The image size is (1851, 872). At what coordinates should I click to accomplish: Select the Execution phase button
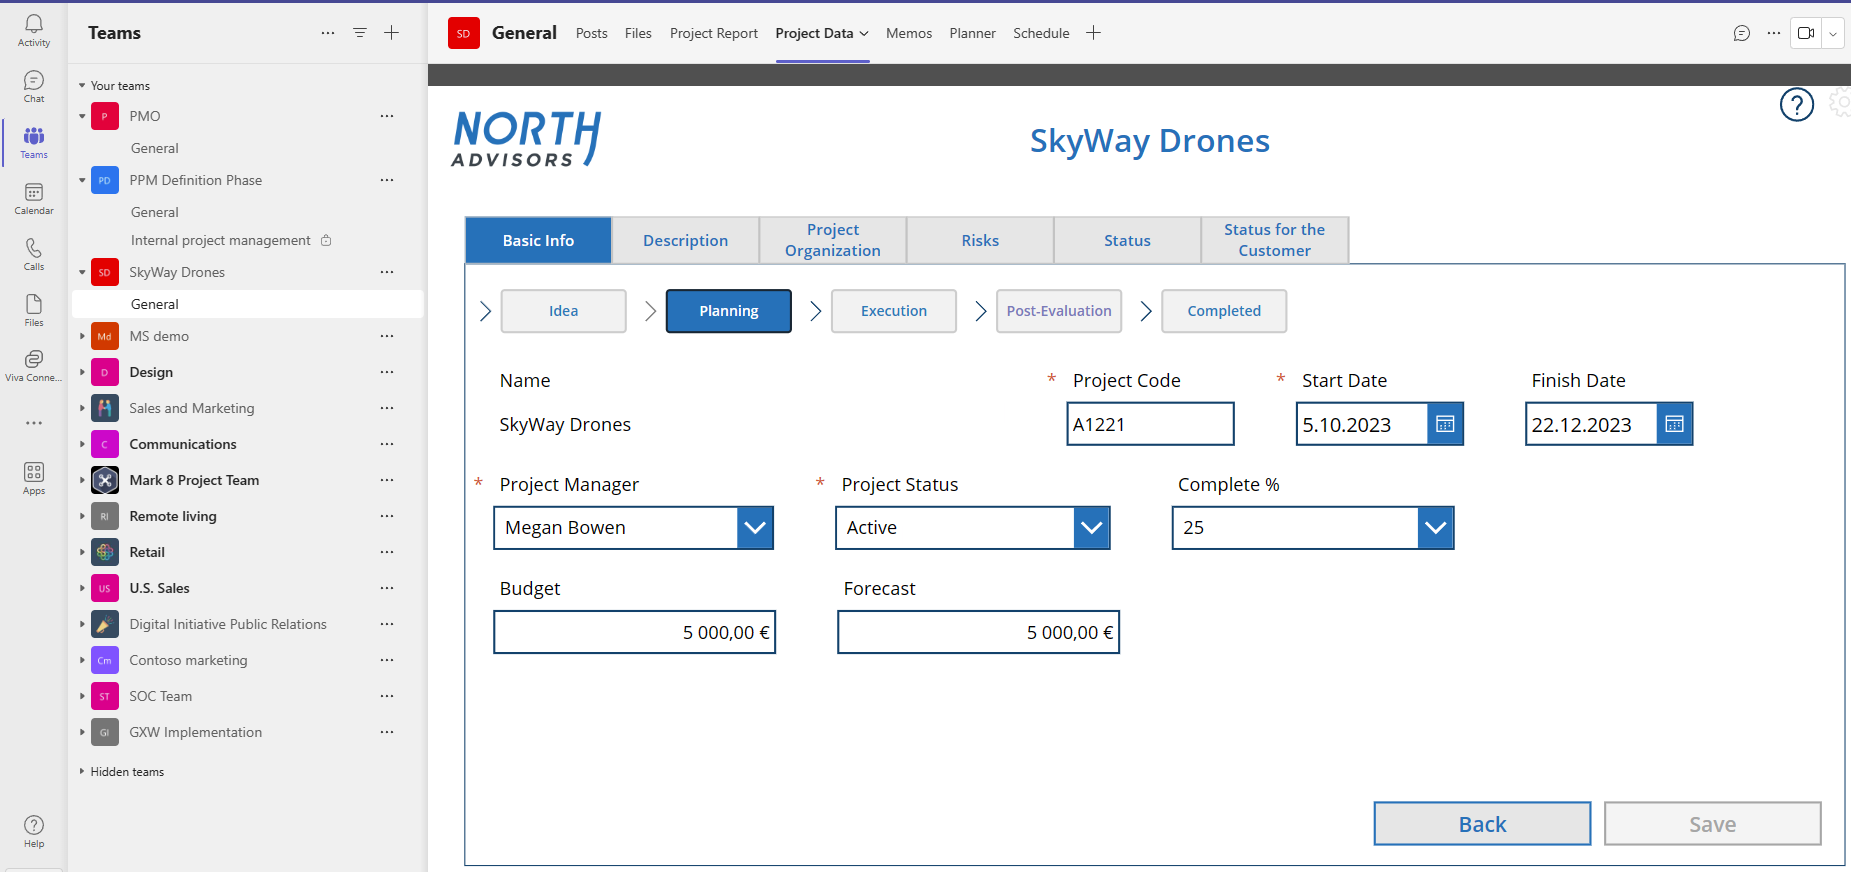894,311
